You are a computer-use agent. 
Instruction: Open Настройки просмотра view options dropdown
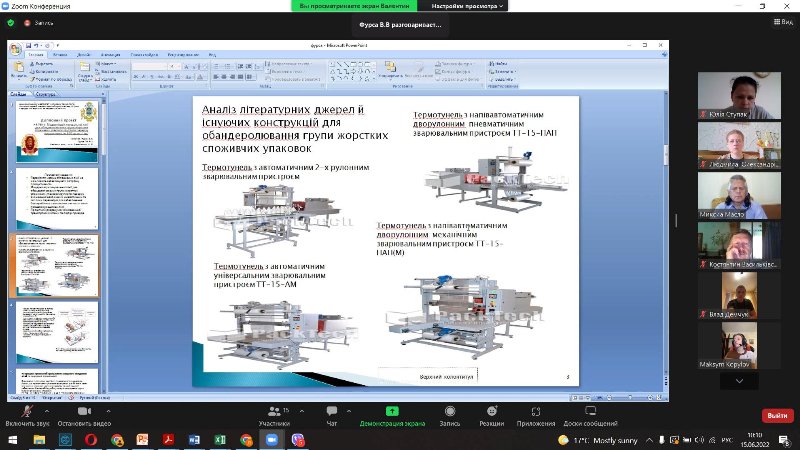coord(468,6)
